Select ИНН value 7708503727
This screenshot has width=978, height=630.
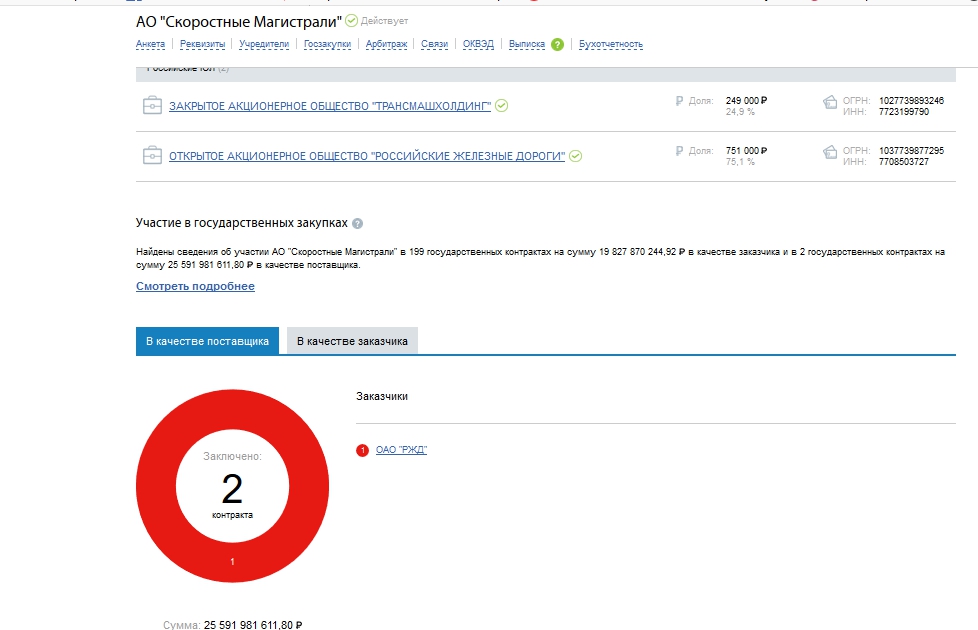point(904,162)
